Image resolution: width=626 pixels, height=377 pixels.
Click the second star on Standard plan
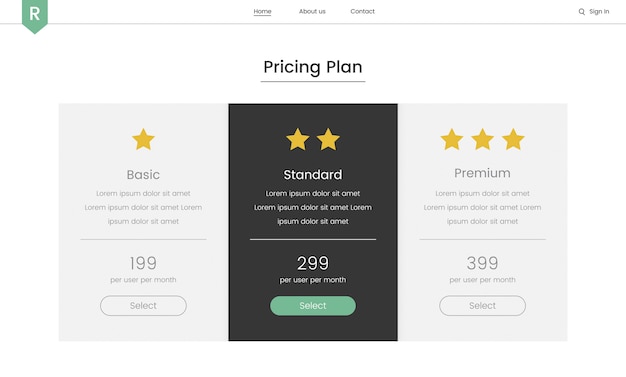tap(328, 139)
